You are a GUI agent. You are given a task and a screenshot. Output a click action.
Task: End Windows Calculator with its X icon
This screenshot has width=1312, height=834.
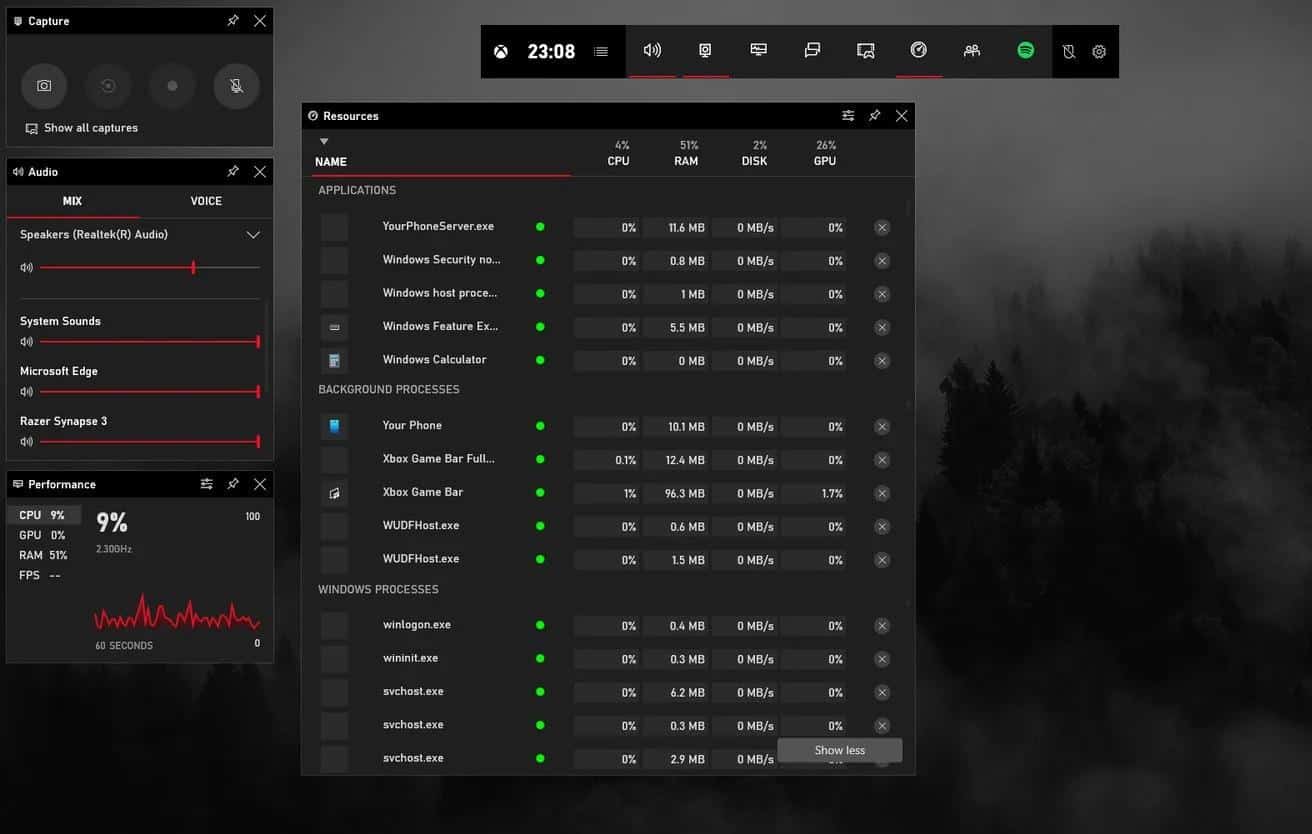882,361
